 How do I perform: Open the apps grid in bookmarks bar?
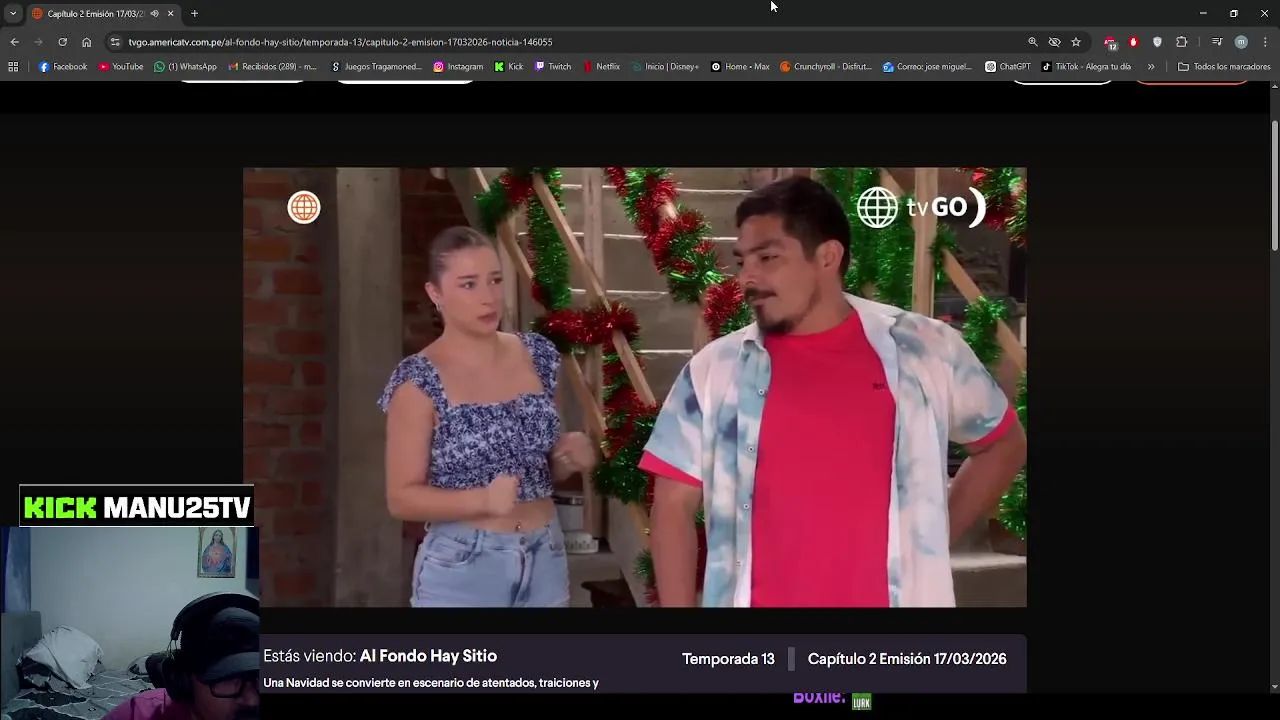[13, 67]
